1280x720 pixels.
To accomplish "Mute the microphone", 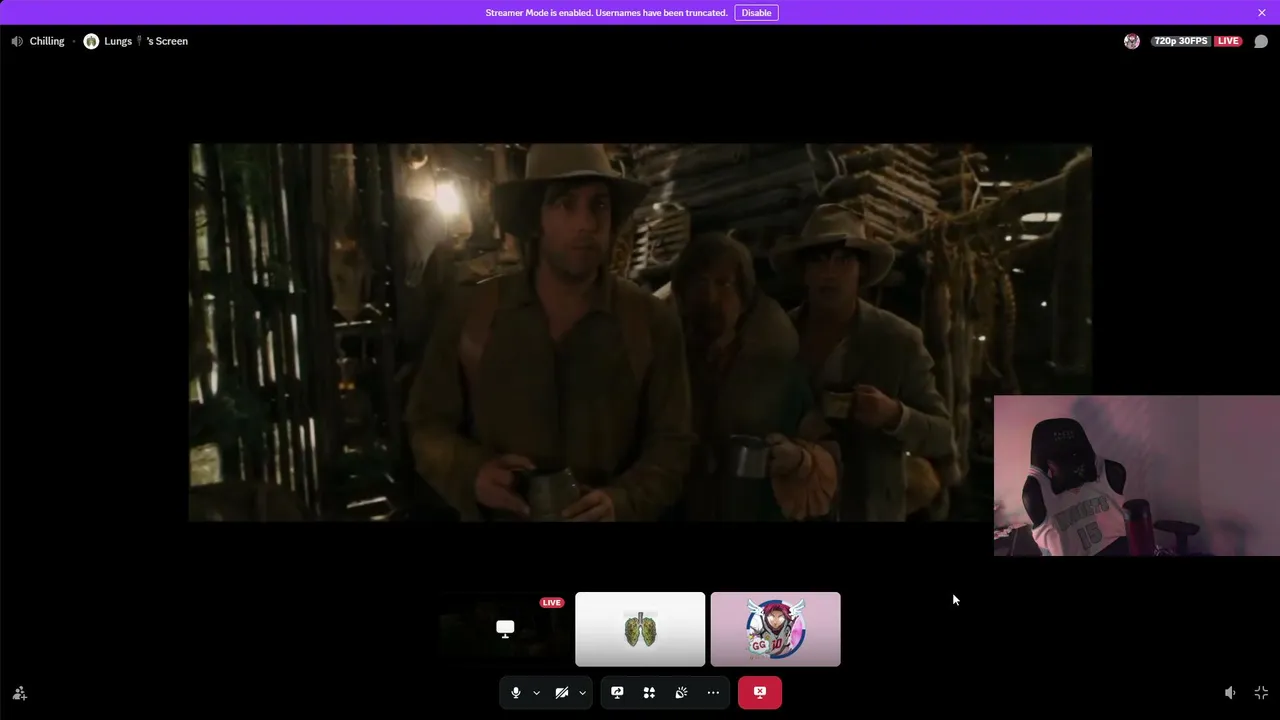I will point(516,692).
